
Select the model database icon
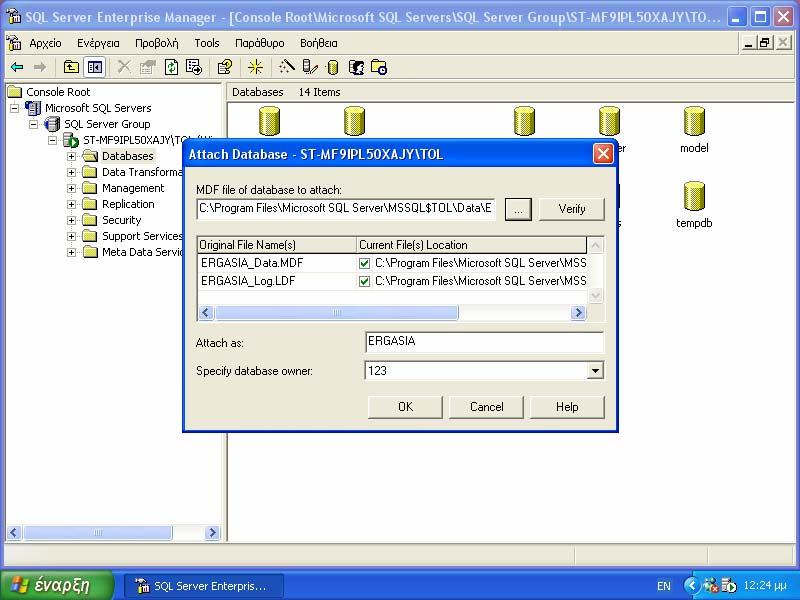(x=694, y=121)
